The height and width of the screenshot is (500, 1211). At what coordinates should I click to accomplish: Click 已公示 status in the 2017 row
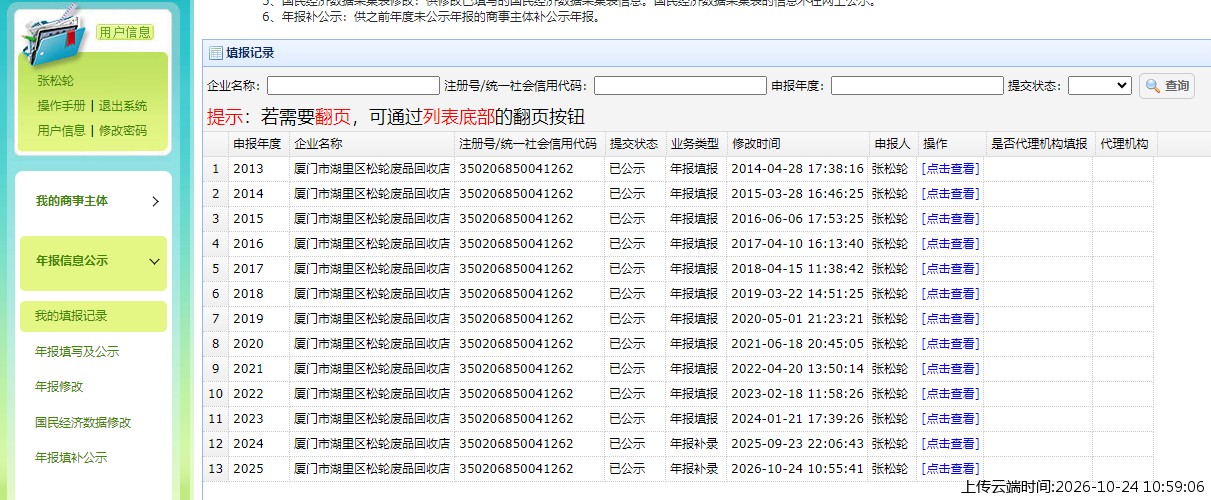628,269
